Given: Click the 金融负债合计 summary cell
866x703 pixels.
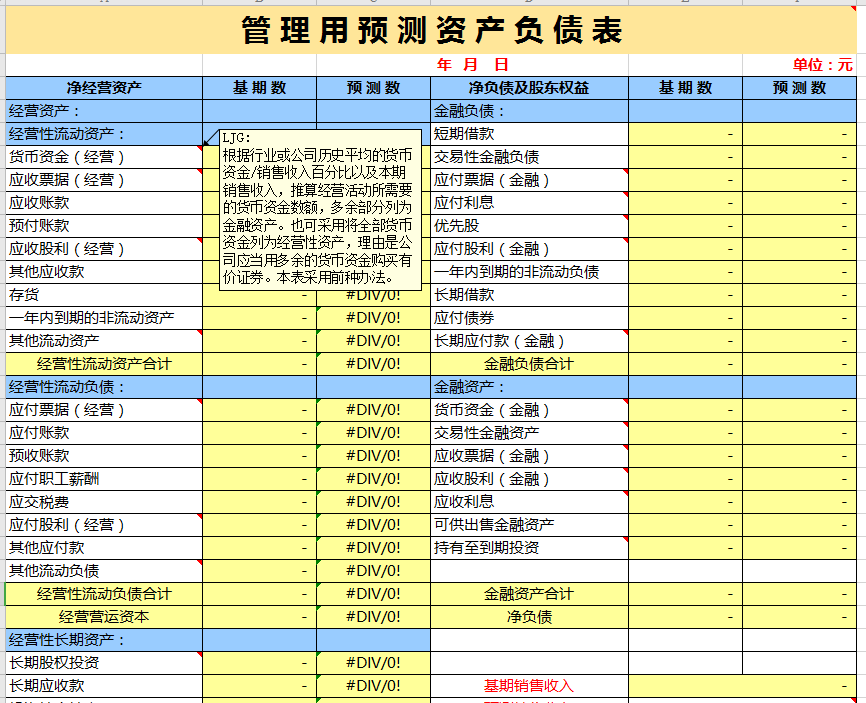Looking at the screenshot, I should (x=530, y=364).
